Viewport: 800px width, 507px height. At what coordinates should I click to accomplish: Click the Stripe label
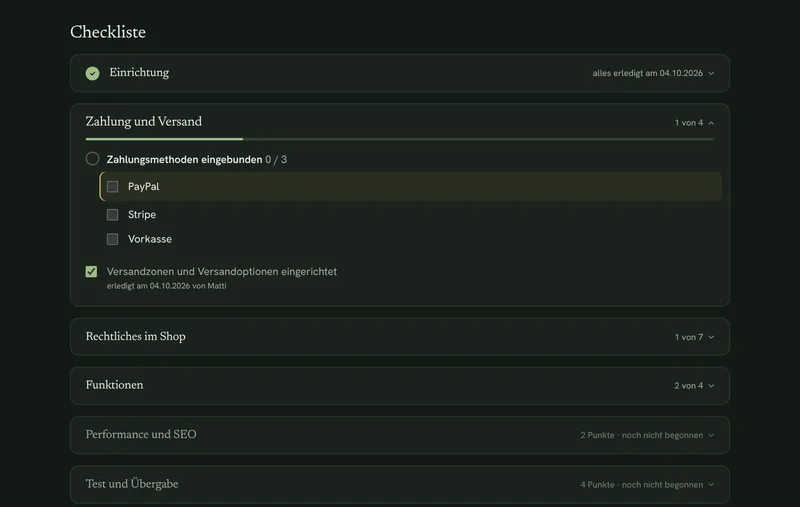[x=142, y=215]
